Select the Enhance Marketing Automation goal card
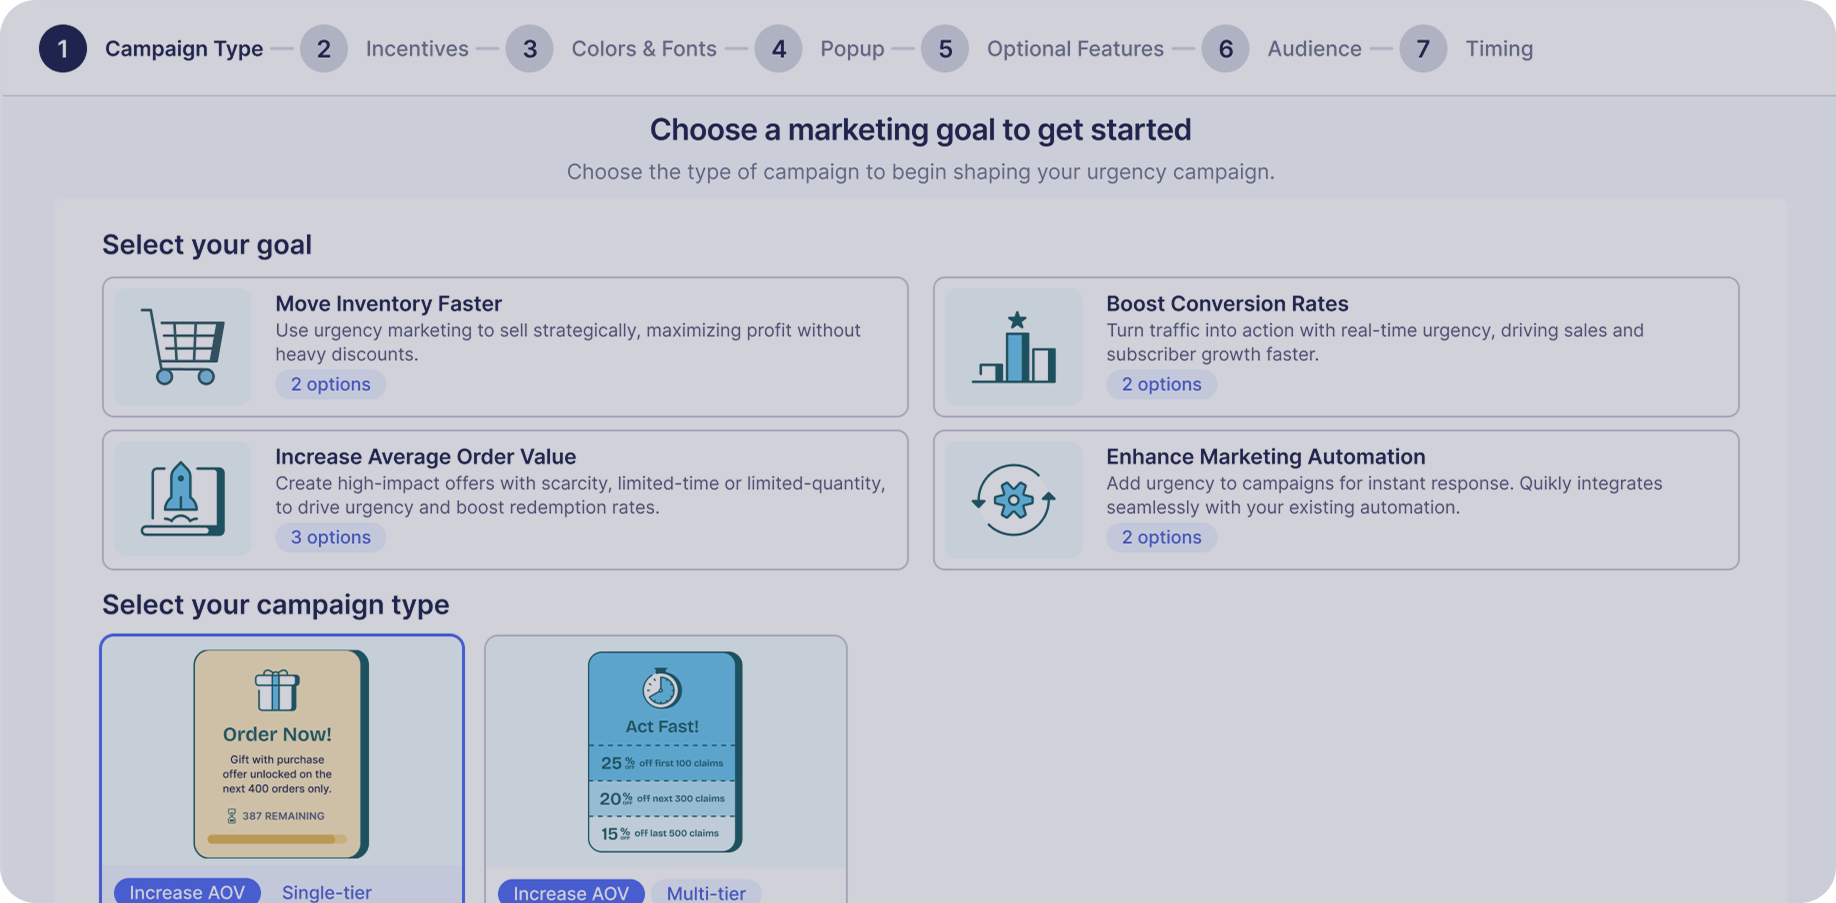Screen dimensions: 1836x903 1336,499
